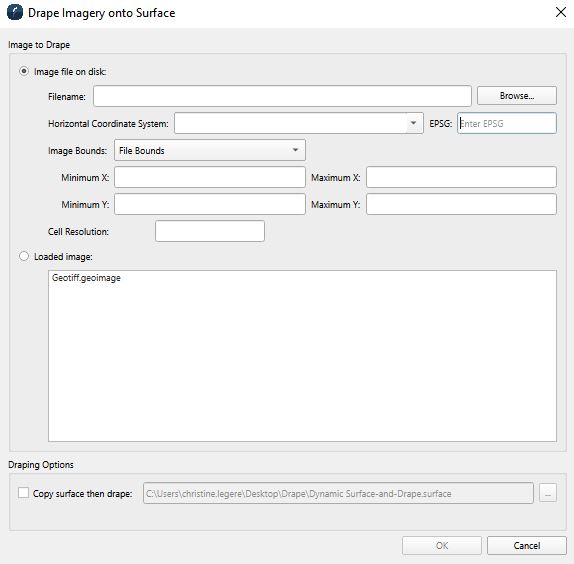The width and height of the screenshot is (574, 564).
Task: Click the Maximum Y input field
Action: click(x=461, y=204)
